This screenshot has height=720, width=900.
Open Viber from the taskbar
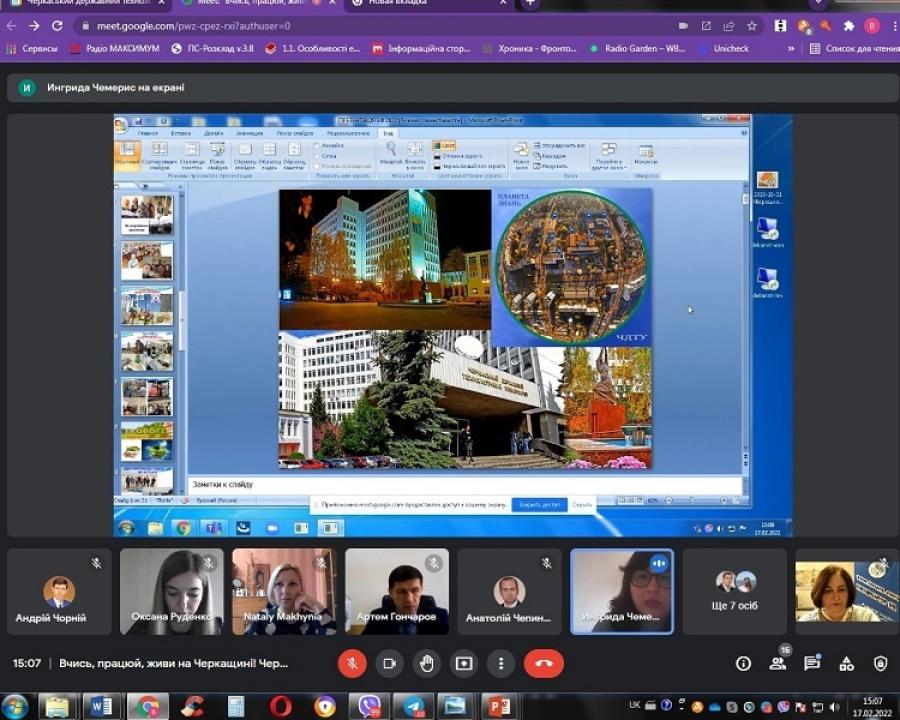click(370, 707)
